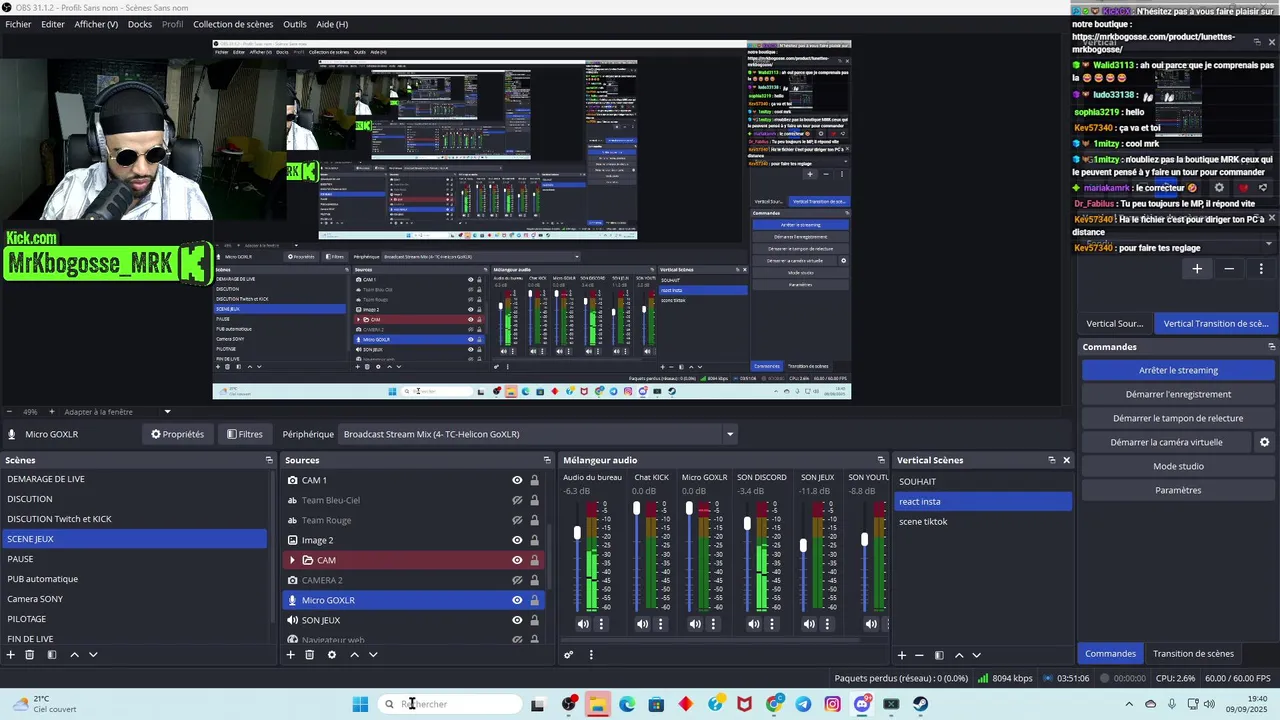Image resolution: width=1280 pixels, height=720 pixels.
Task: Open options dots for Micro GOXLR channel
Action: coord(713,624)
